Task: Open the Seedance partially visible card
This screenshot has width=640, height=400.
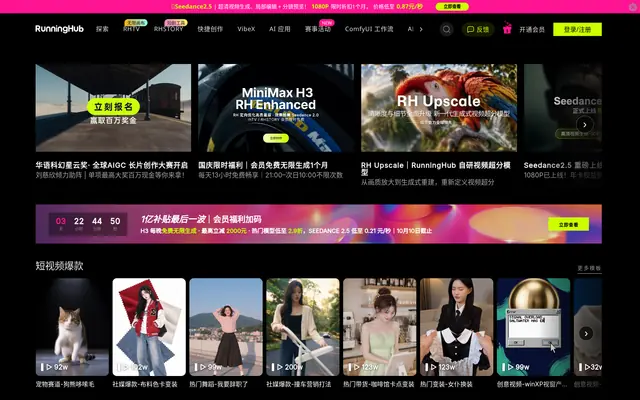Action: pyautogui.click(x=562, y=108)
